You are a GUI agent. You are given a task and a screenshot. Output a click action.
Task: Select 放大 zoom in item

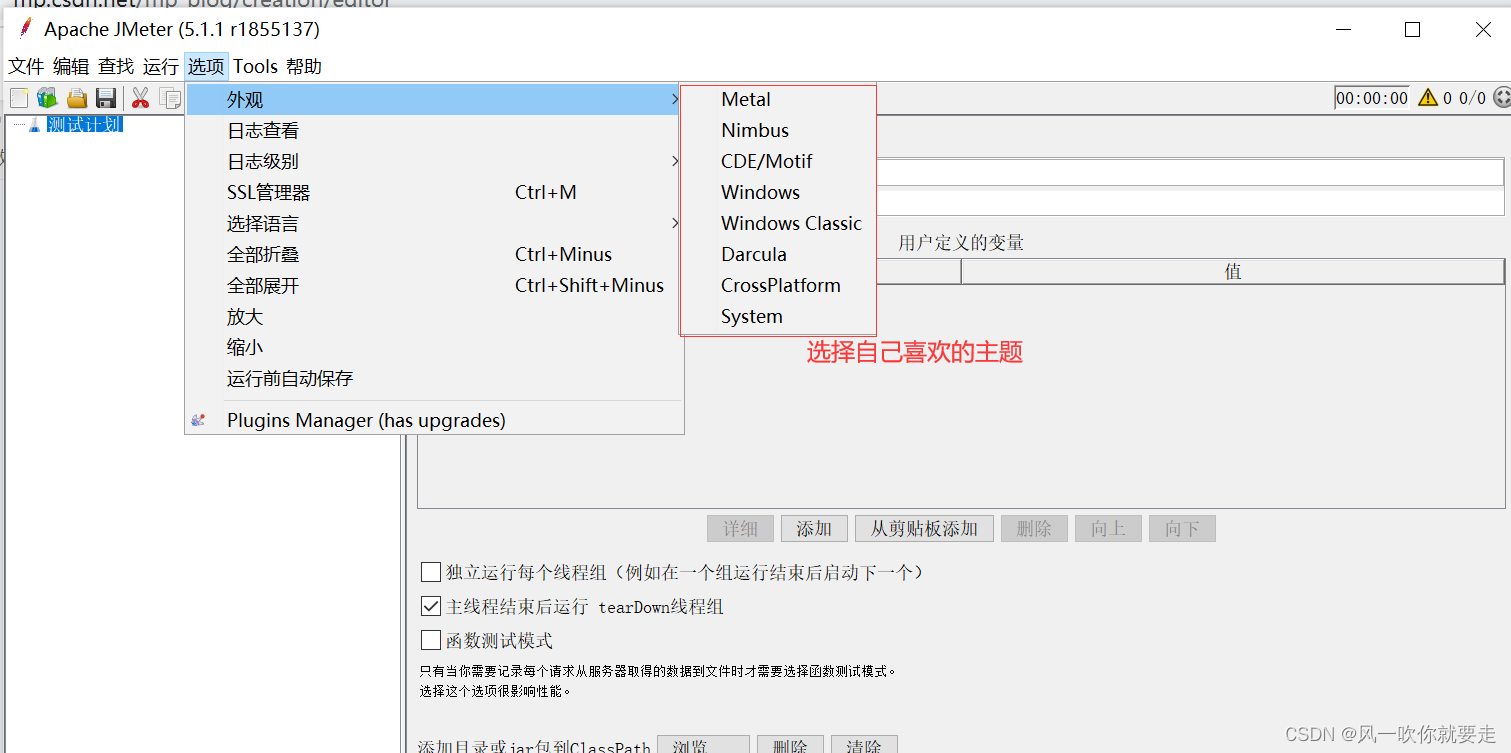[434, 316]
